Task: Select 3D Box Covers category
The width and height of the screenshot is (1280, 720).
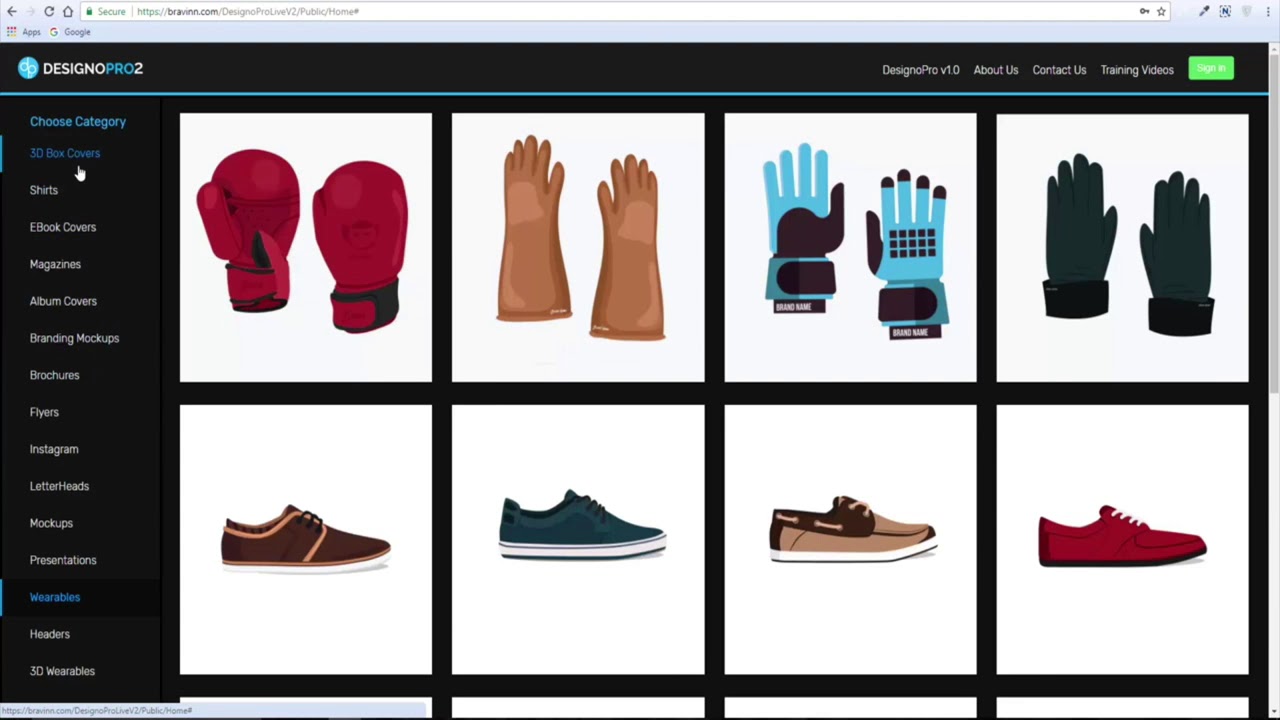Action: tap(65, 153)
